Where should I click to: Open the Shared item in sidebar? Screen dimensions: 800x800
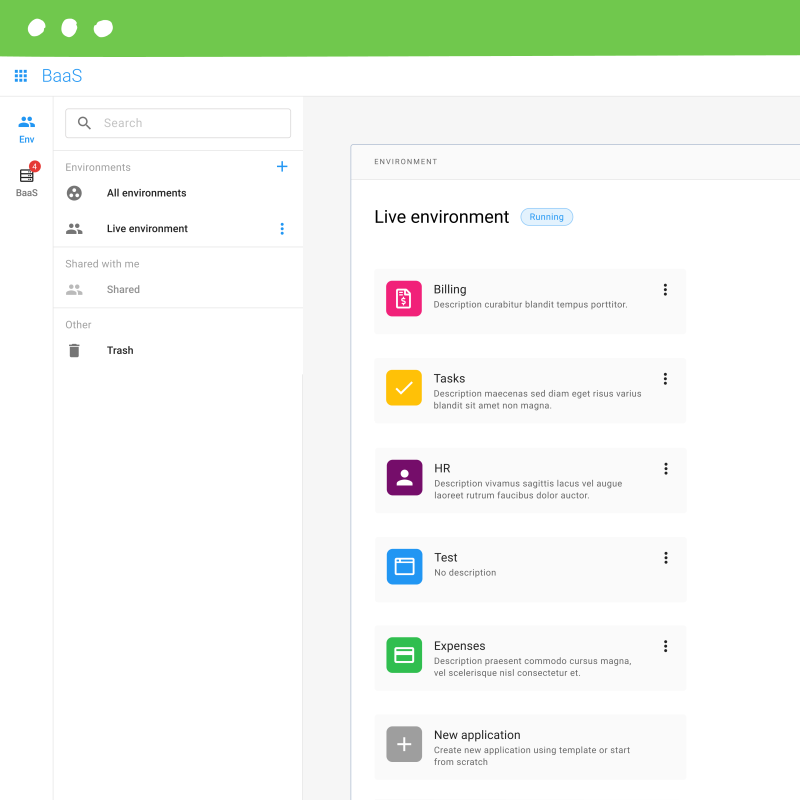pos(123,290)
